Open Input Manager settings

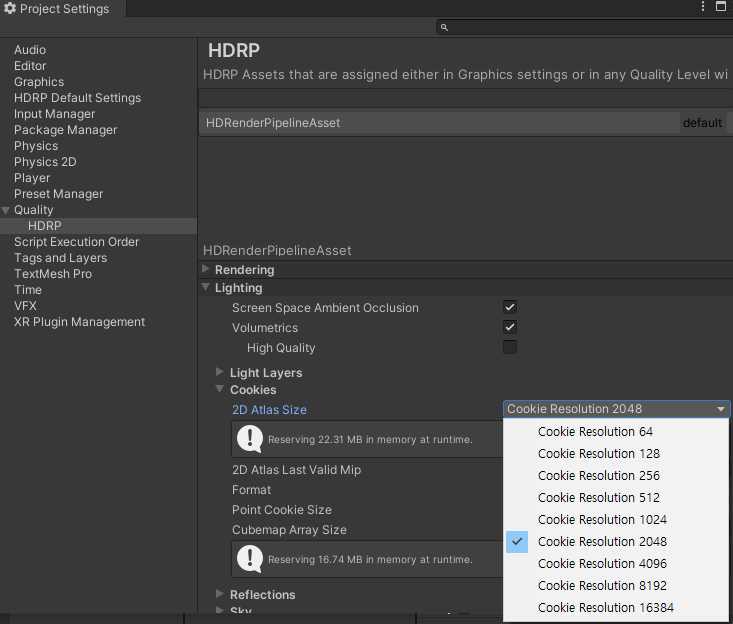coord(54,114)
